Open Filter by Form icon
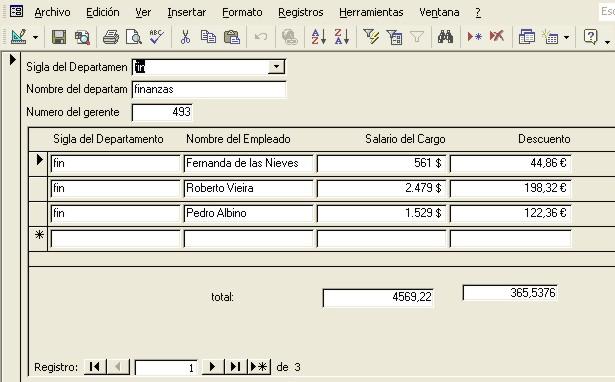Viewport: 615px width, 382px height. coord(394,37)
